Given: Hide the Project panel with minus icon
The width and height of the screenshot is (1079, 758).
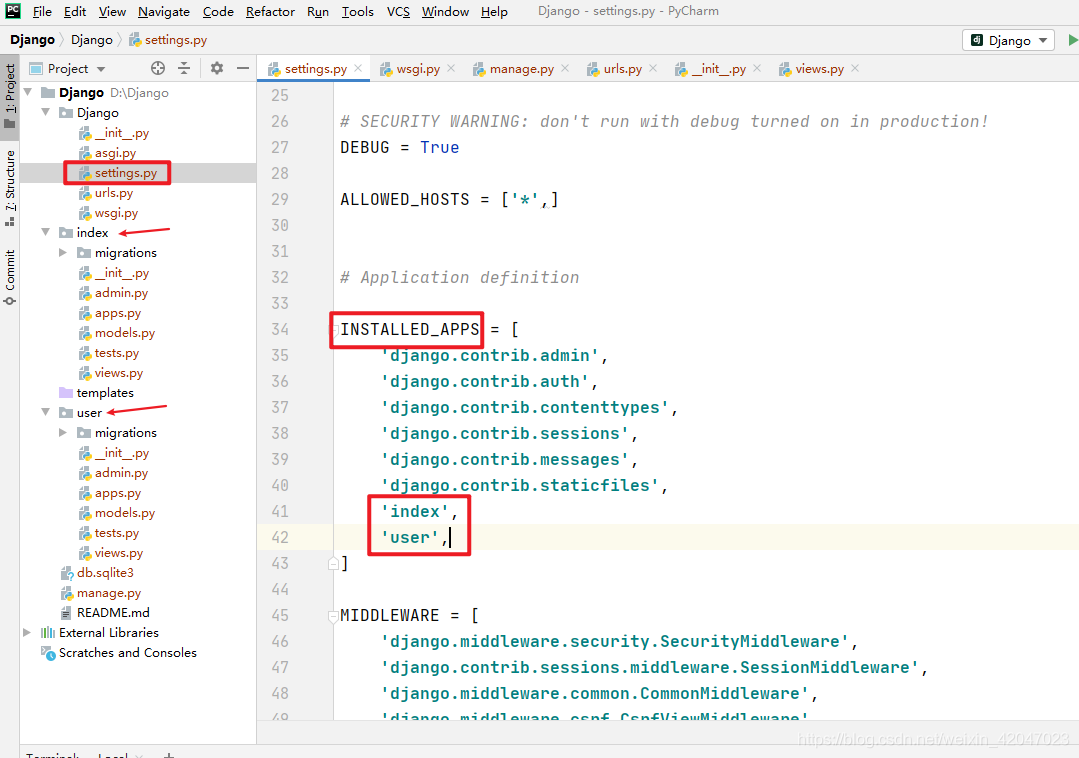Looking at the screenshot, I should point(242,68).
